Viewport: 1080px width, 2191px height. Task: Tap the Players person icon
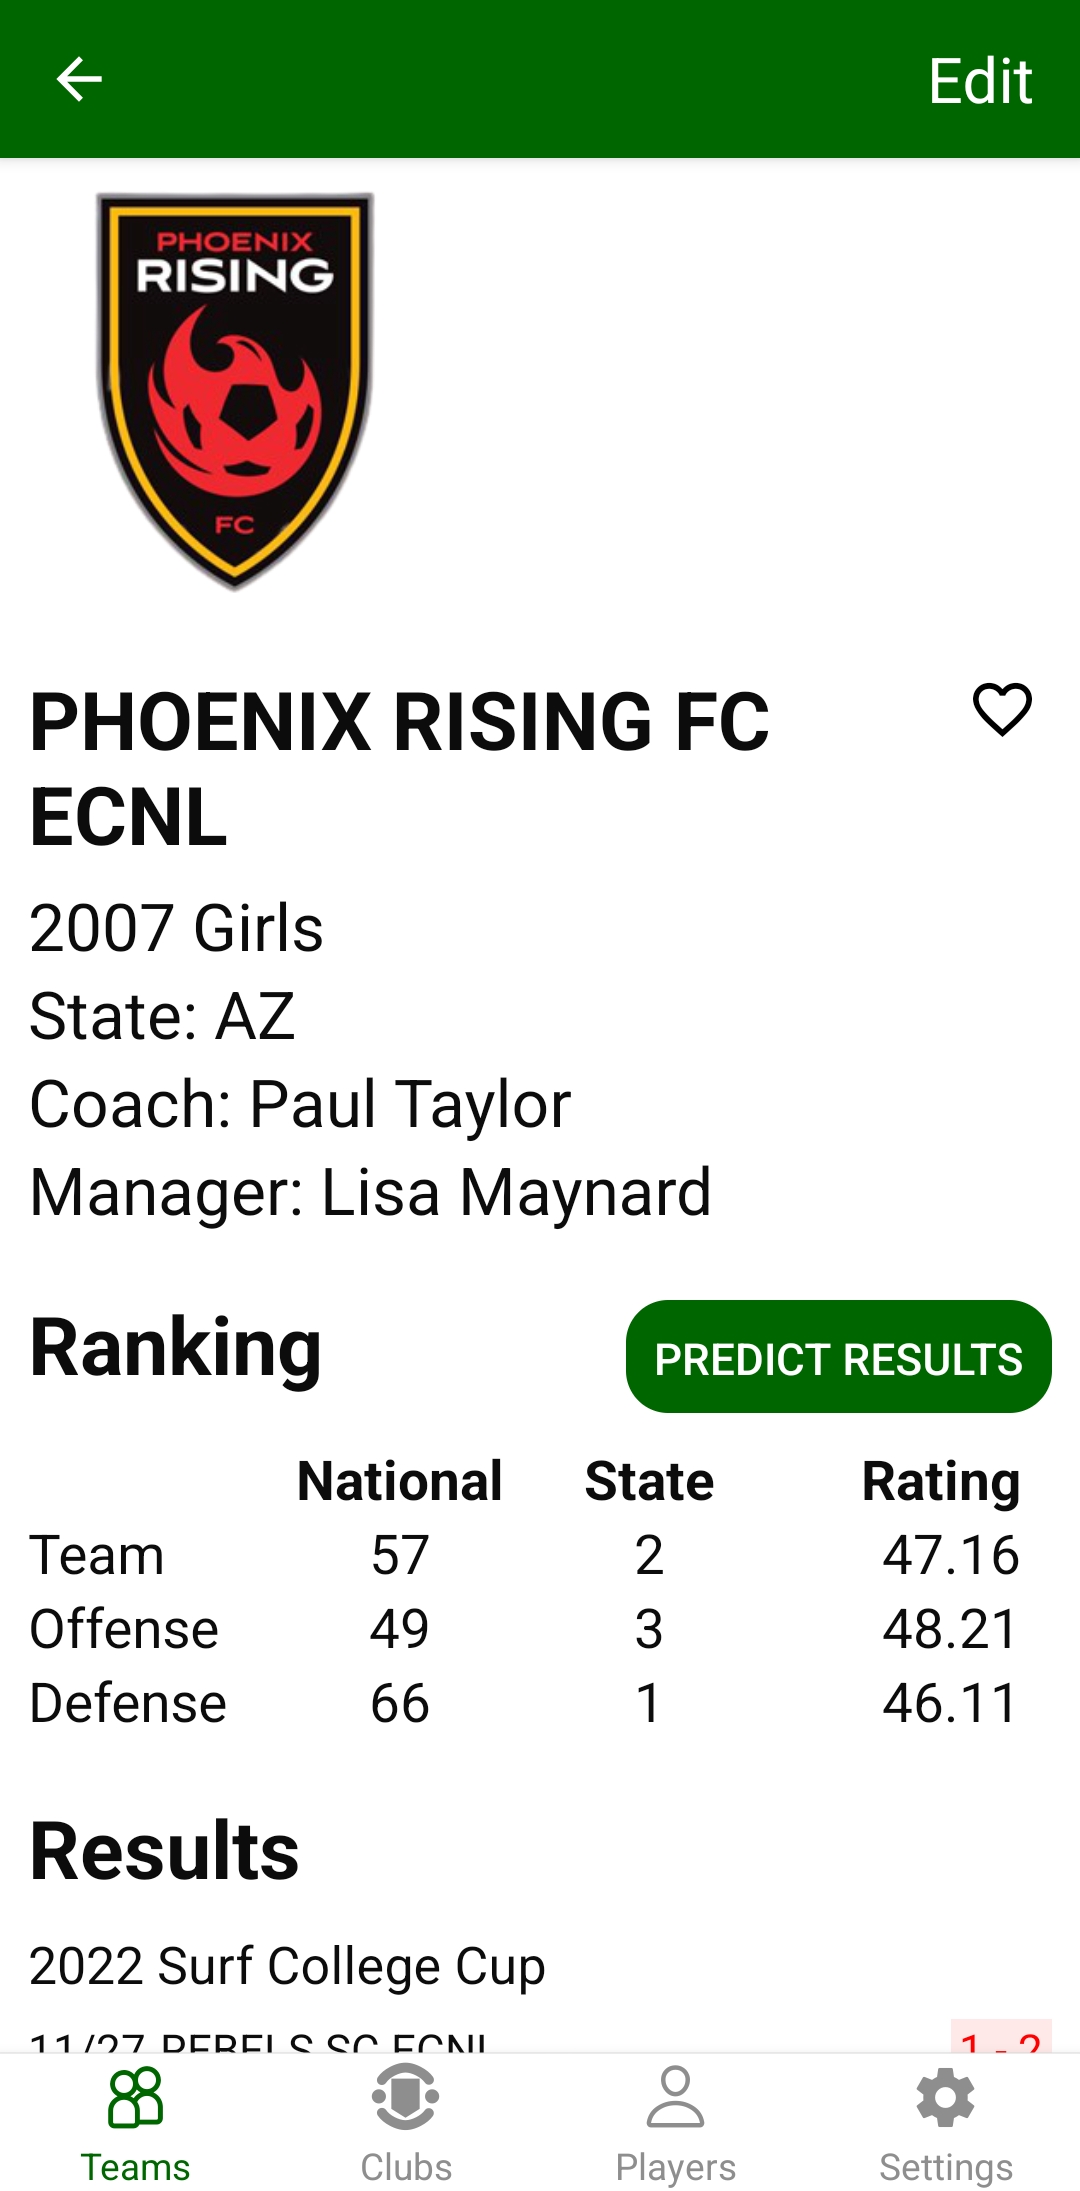pos(676,2098)
